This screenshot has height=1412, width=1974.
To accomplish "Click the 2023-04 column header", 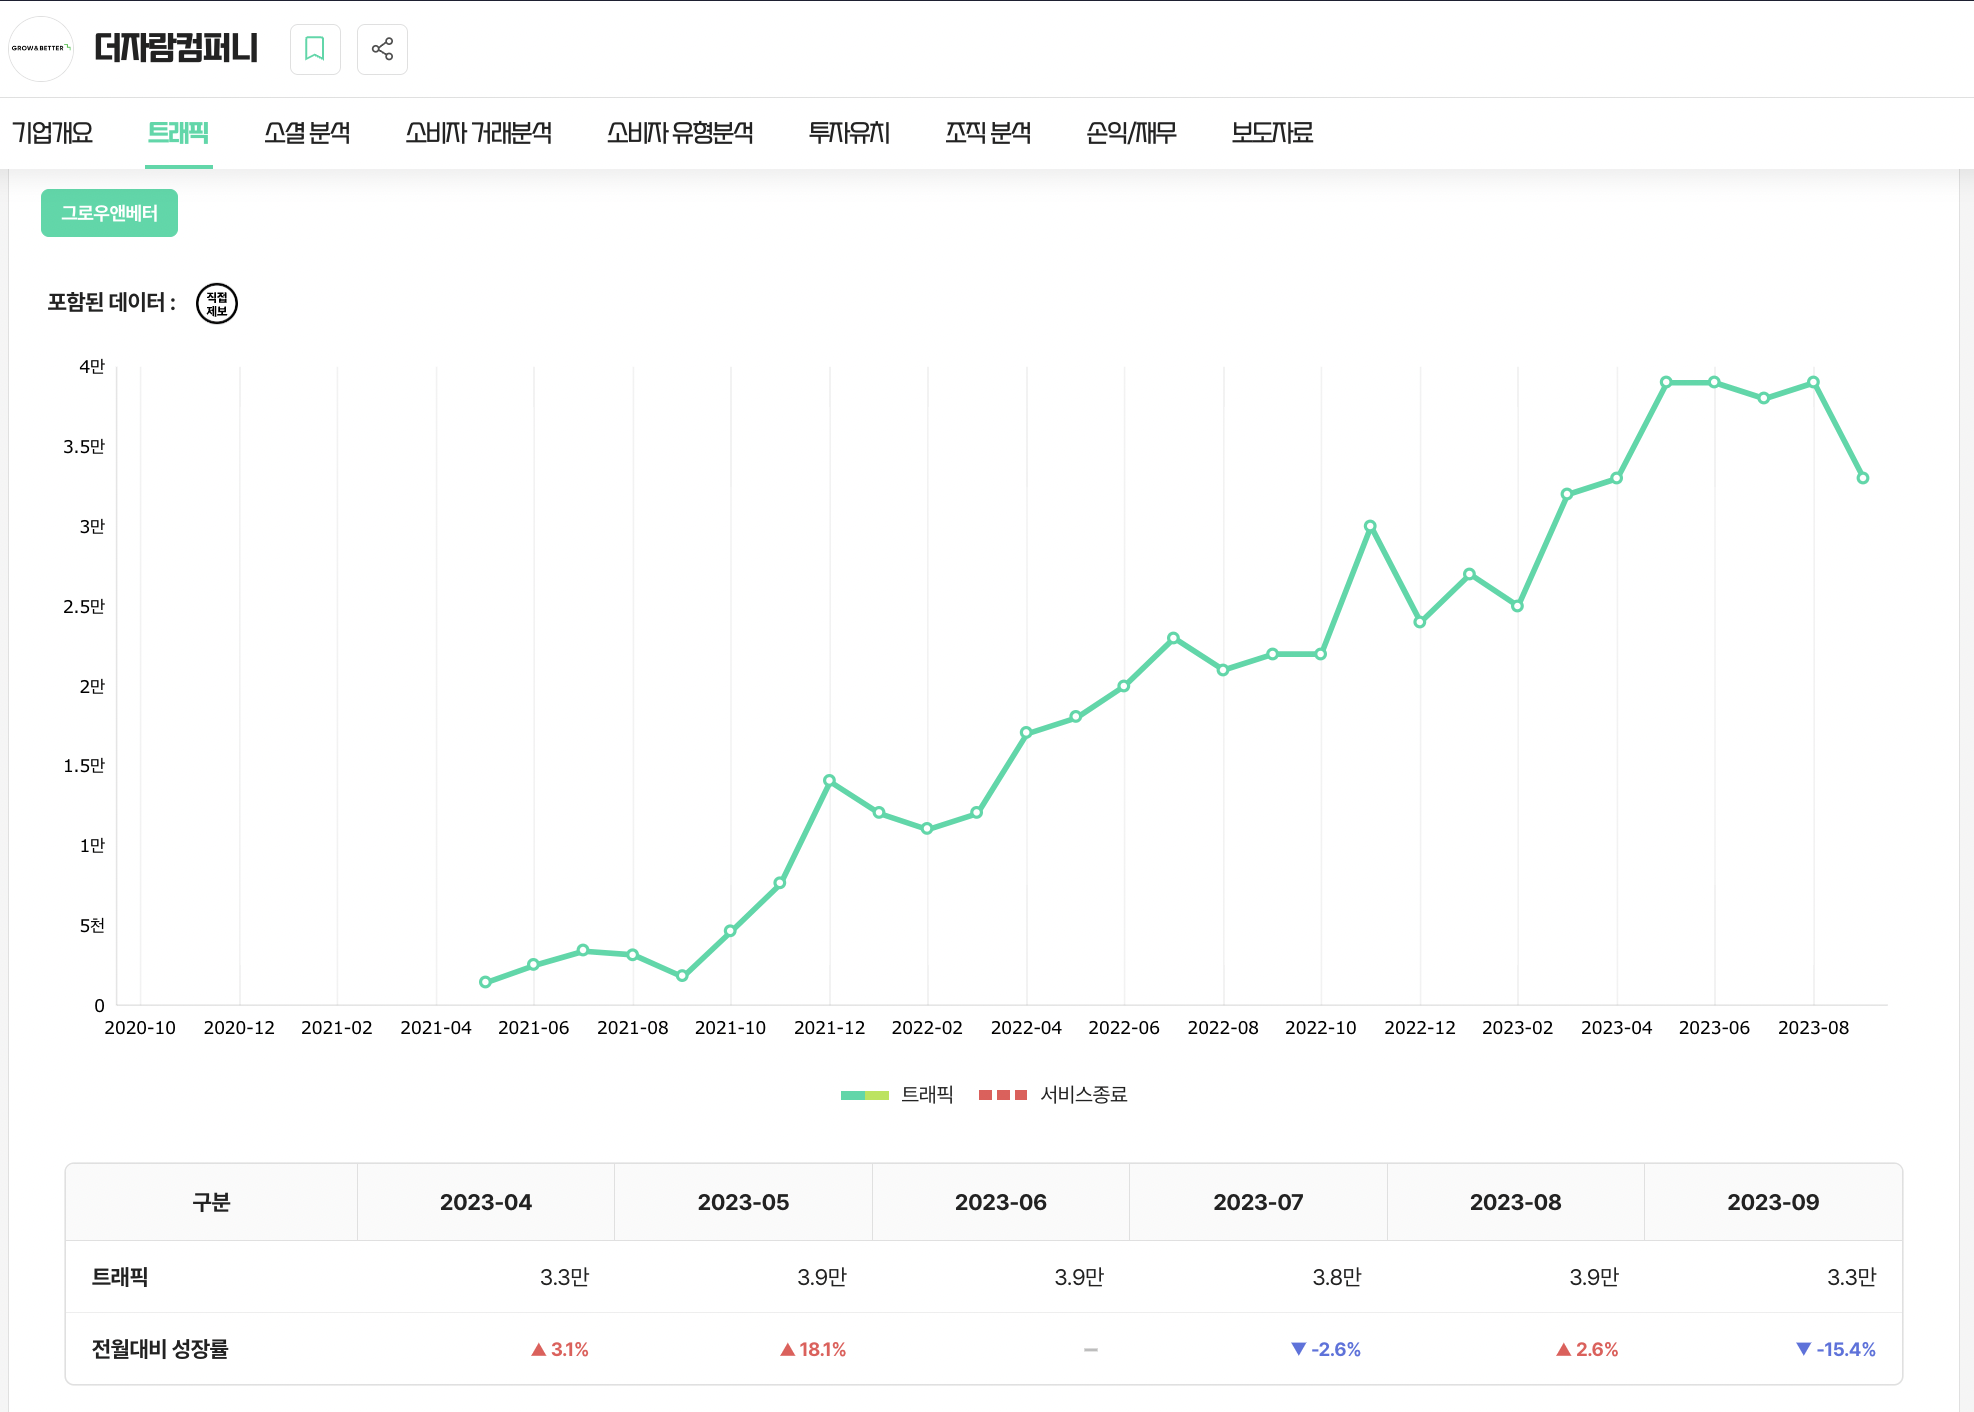I will click(x=486, y=1202).
